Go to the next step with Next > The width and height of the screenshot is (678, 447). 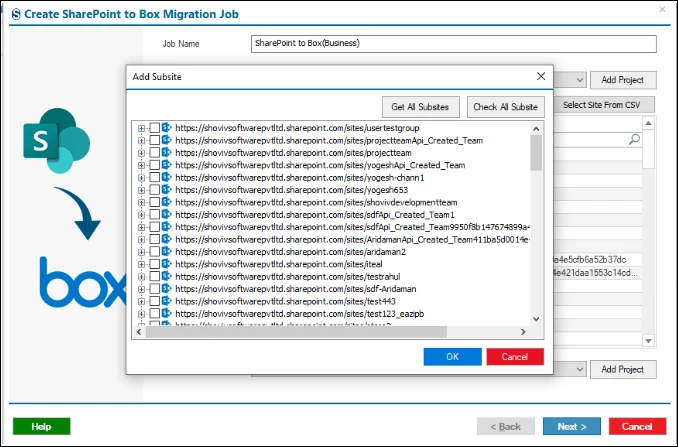[x=572, y=426]
